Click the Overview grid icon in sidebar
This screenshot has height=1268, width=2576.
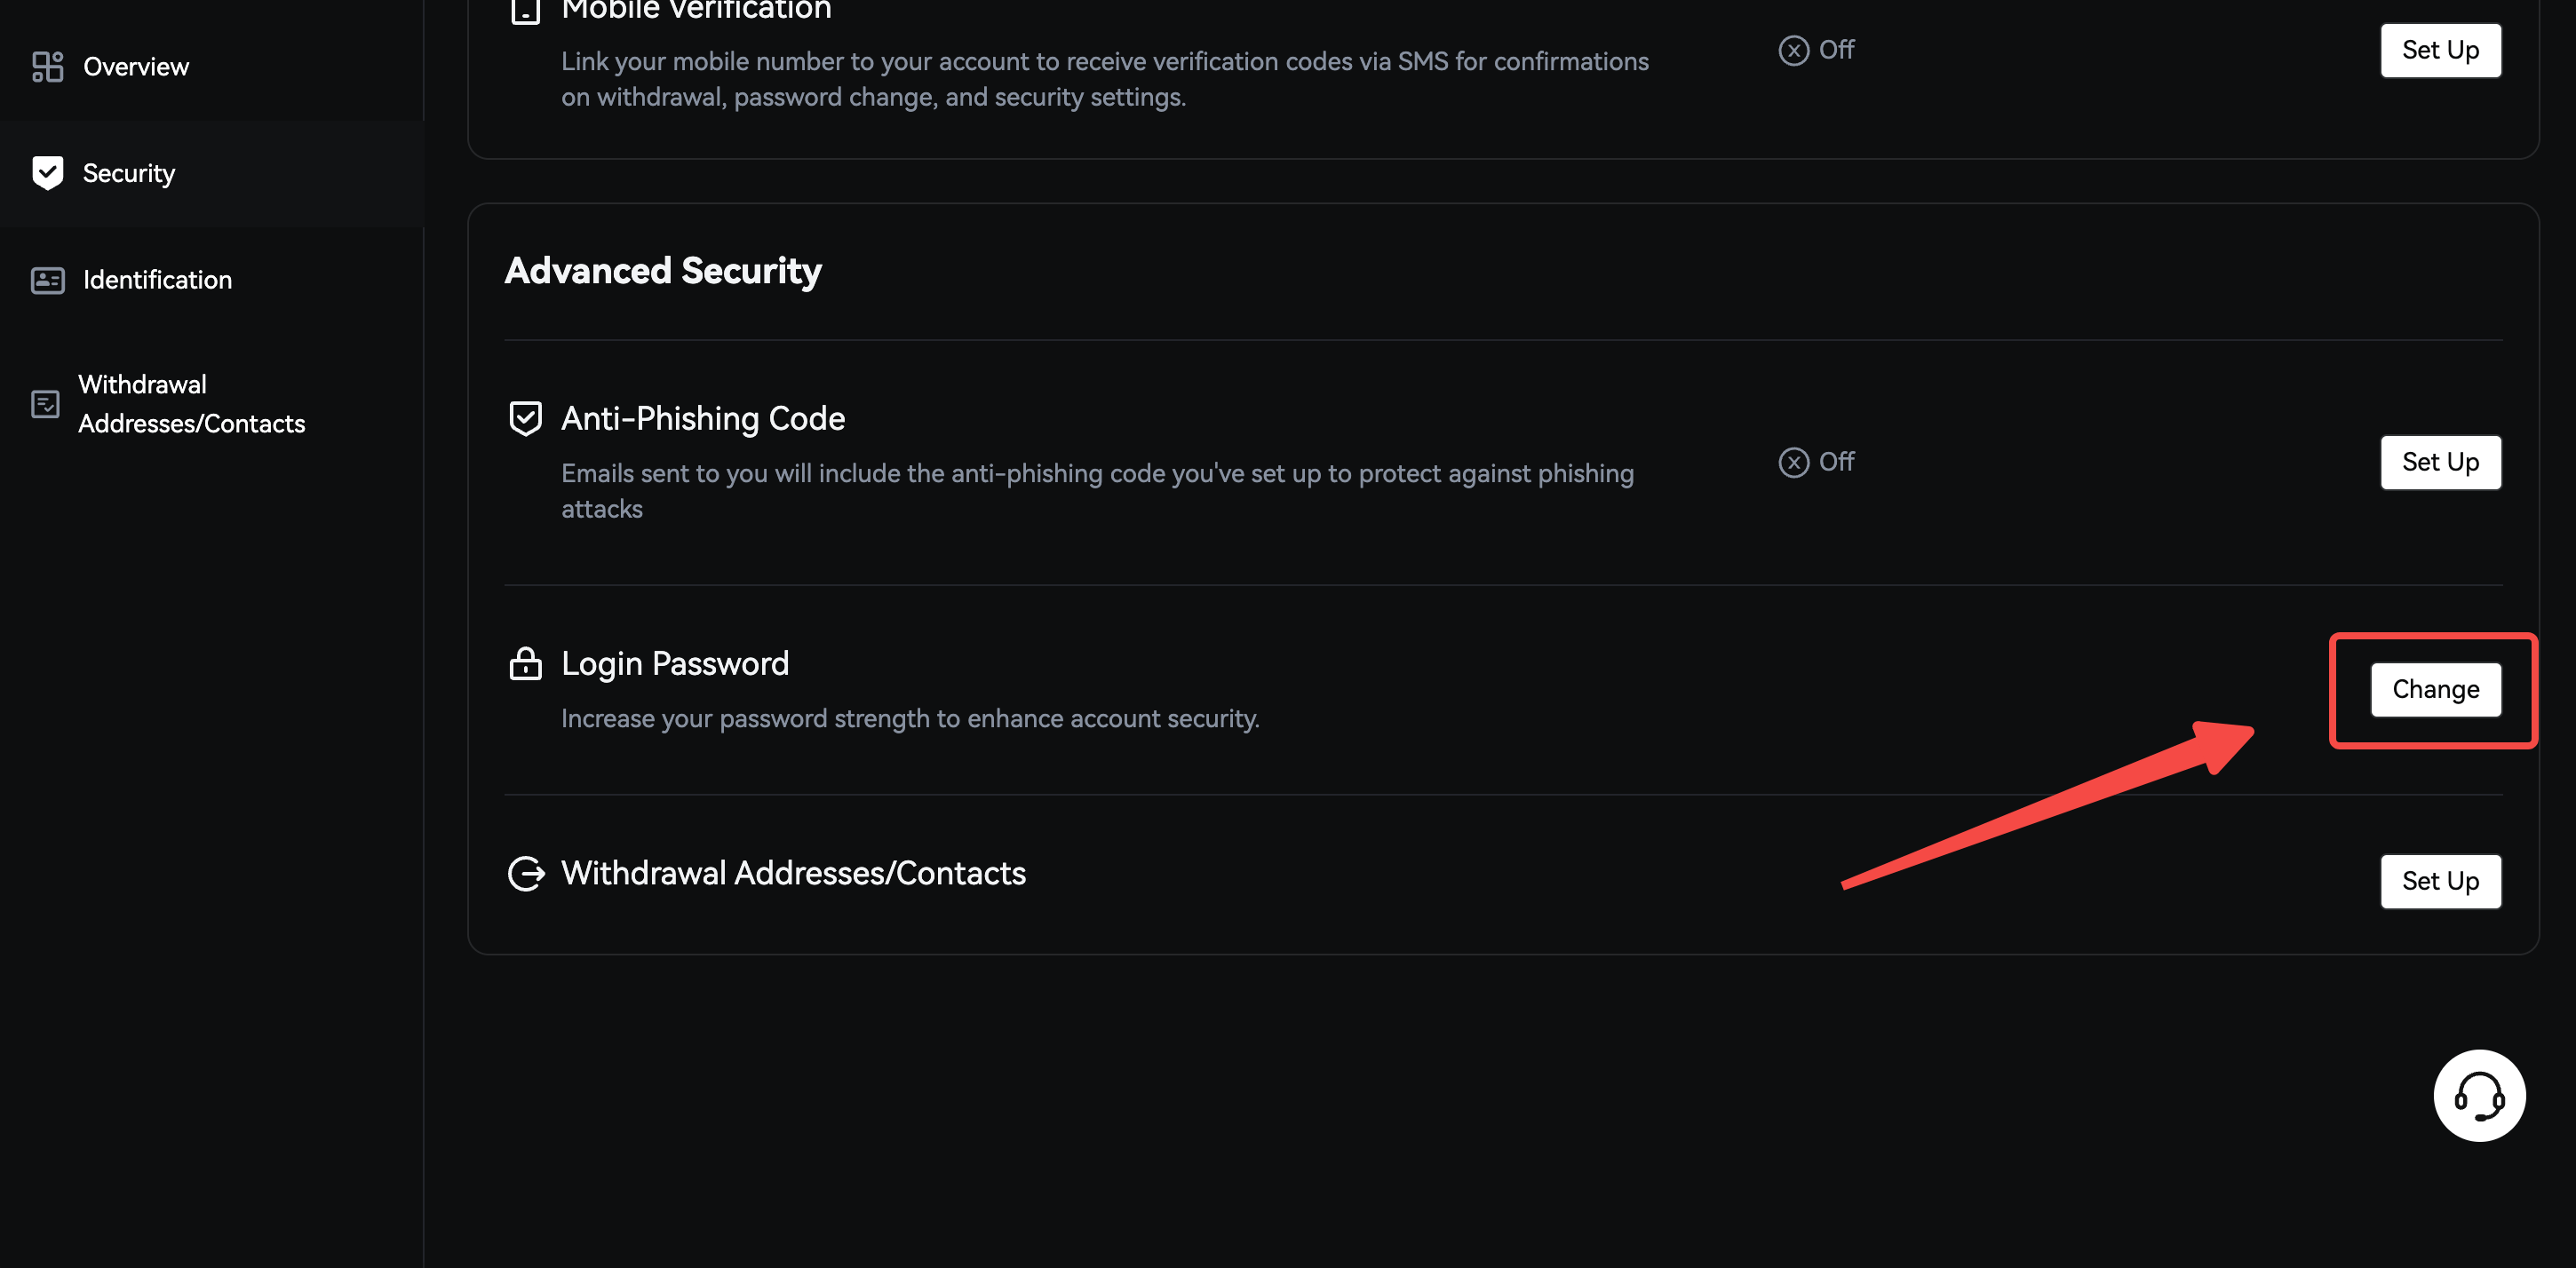point(47,67)
